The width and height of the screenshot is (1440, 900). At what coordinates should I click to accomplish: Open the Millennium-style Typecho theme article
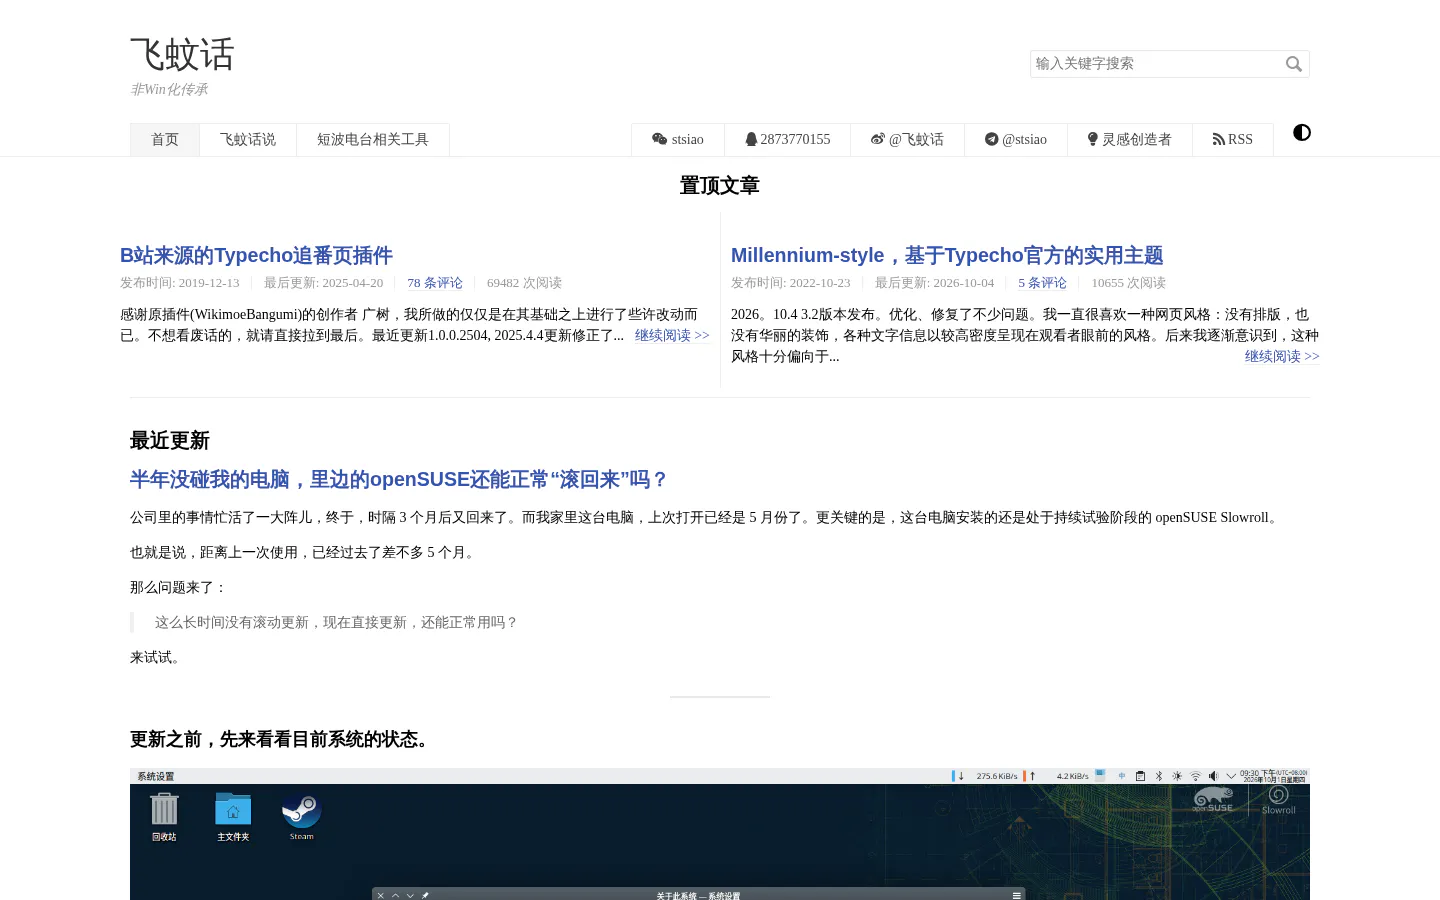(947, 255)
